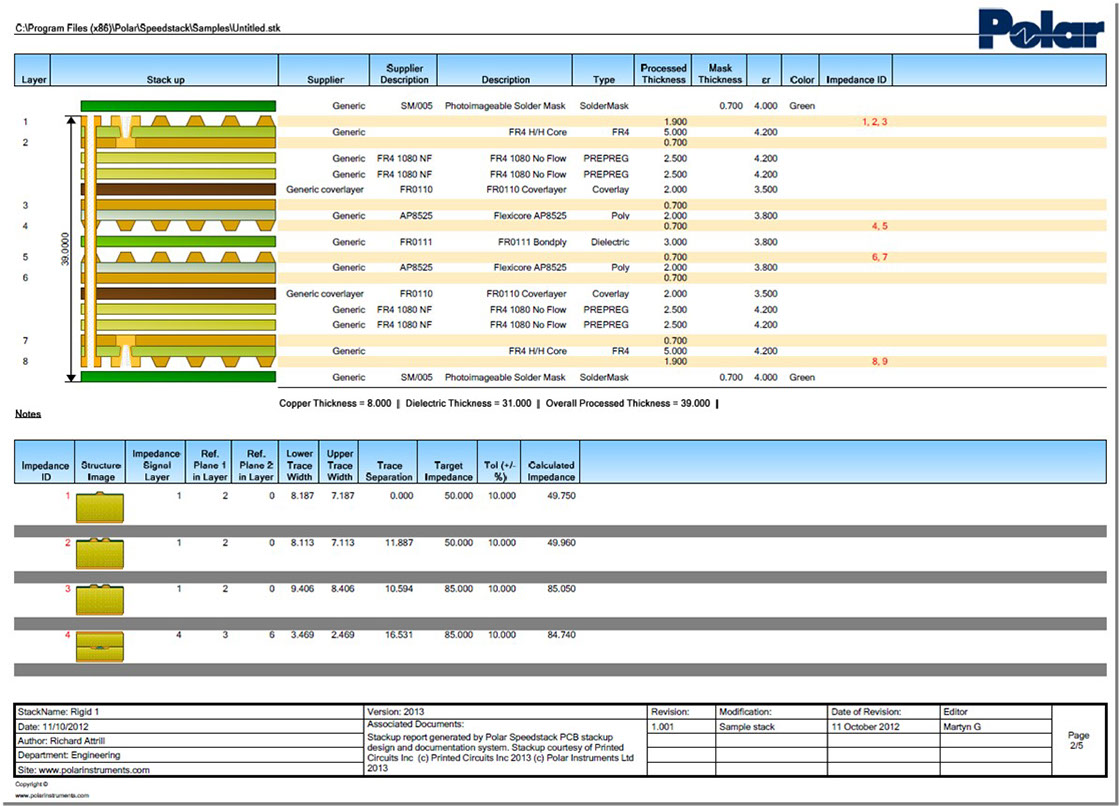The width and height of the screenshot is (1119, 806).
Task: Click the Notes heading
Action: [28, 414]
